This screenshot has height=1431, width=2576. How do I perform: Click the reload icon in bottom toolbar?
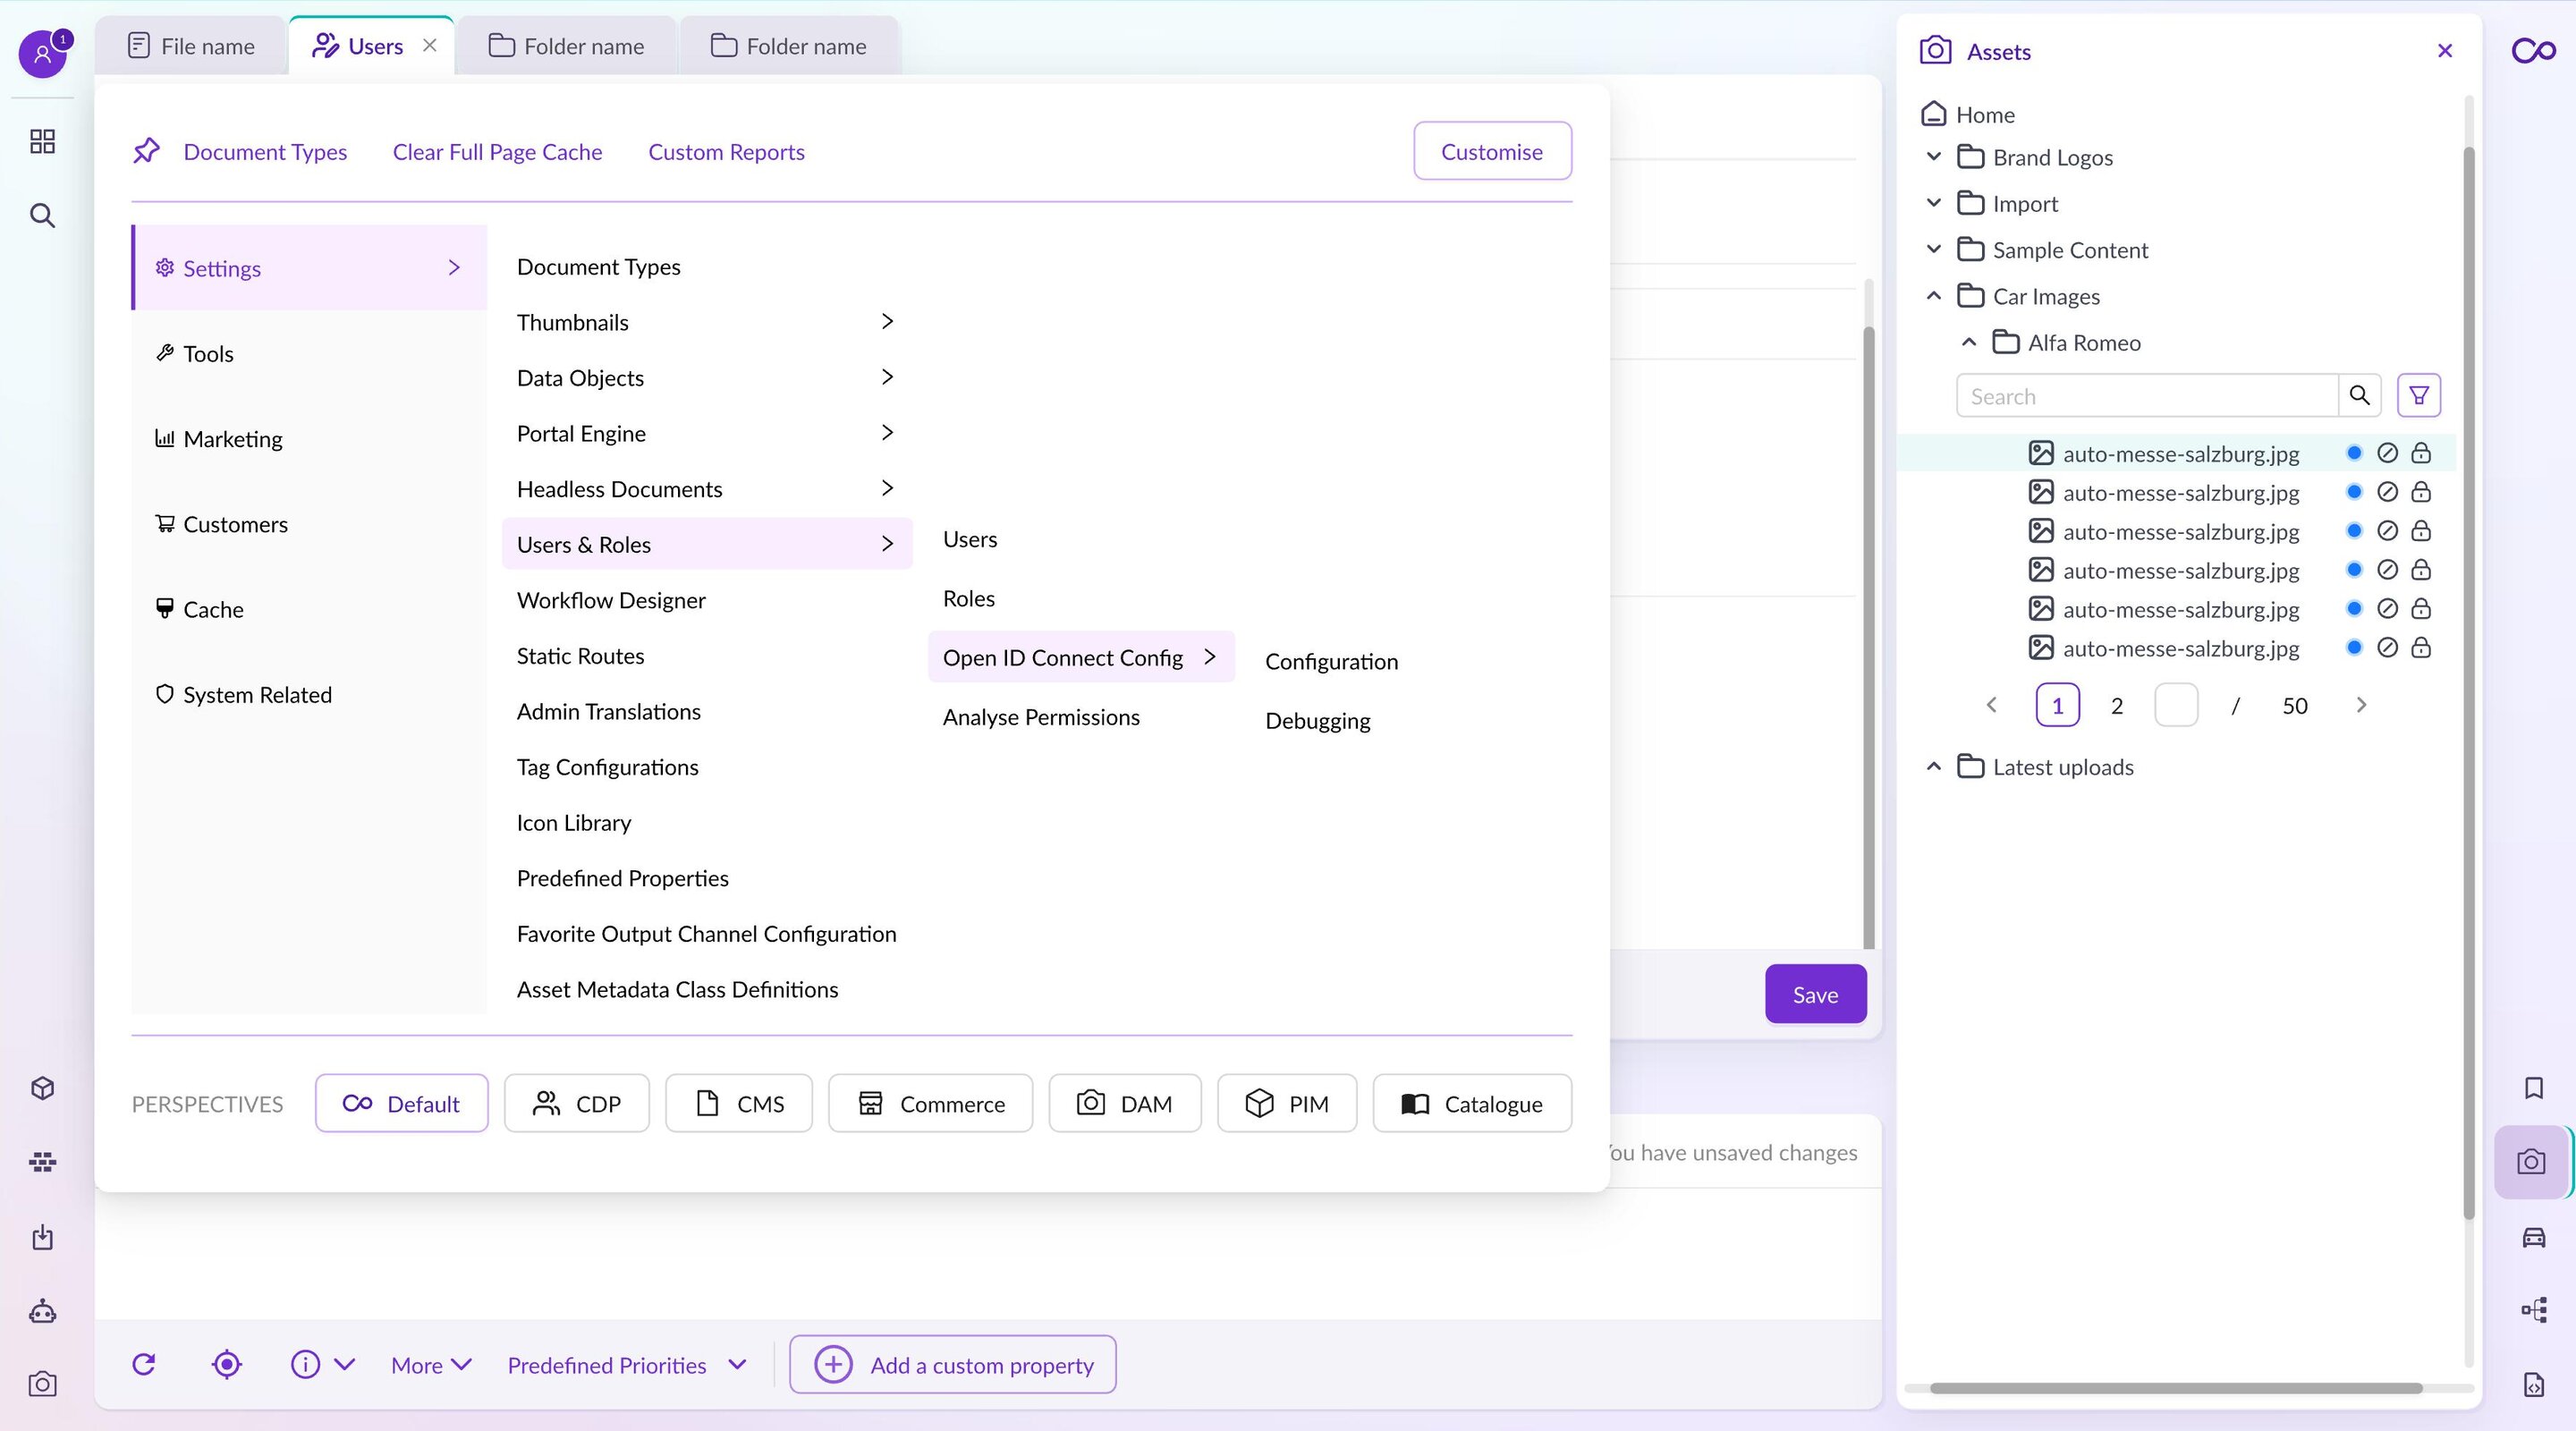click(x=144, y=1364)
